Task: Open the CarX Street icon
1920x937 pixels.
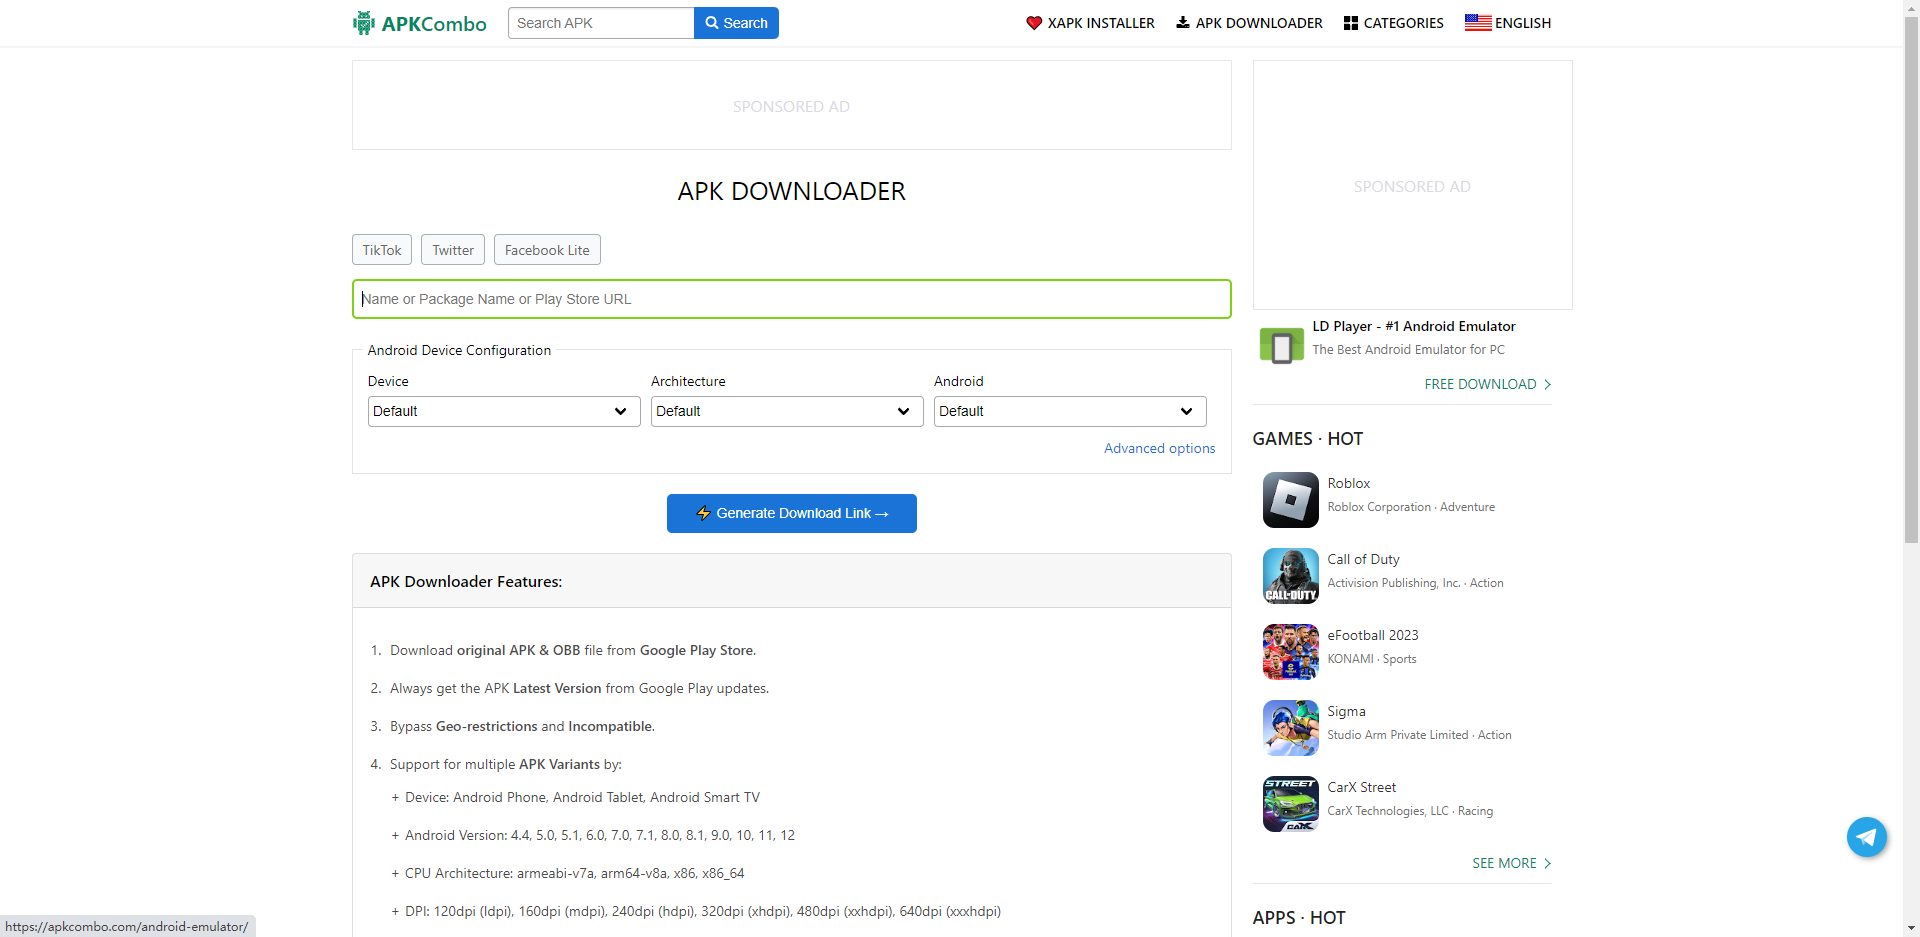Action: (x=1291, y=804)
